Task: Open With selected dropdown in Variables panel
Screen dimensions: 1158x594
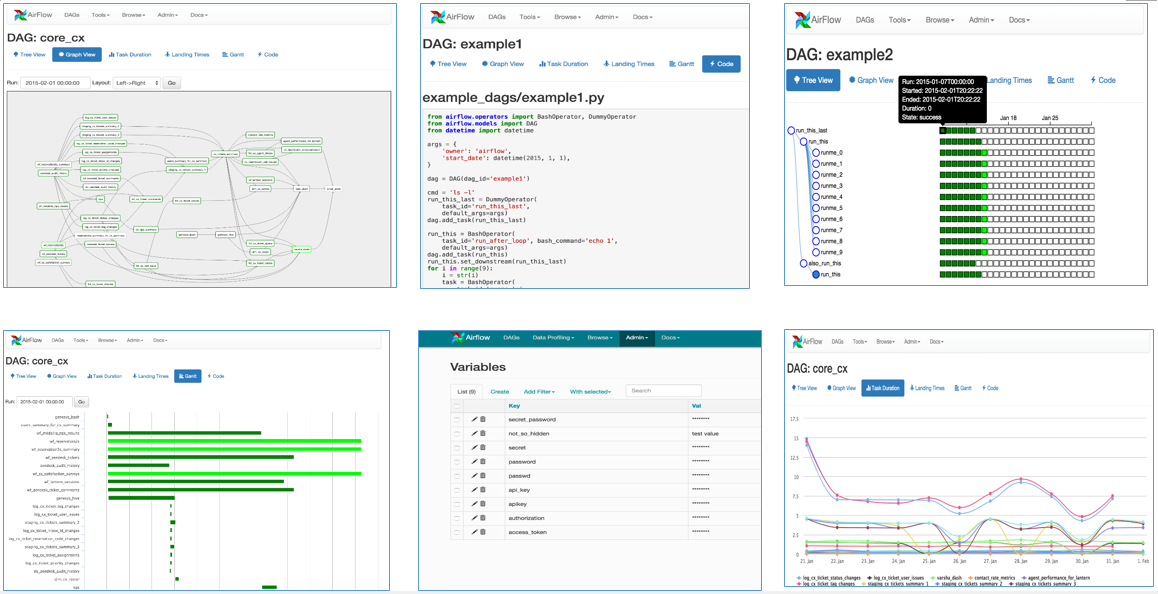Action: tap(590, 392)
